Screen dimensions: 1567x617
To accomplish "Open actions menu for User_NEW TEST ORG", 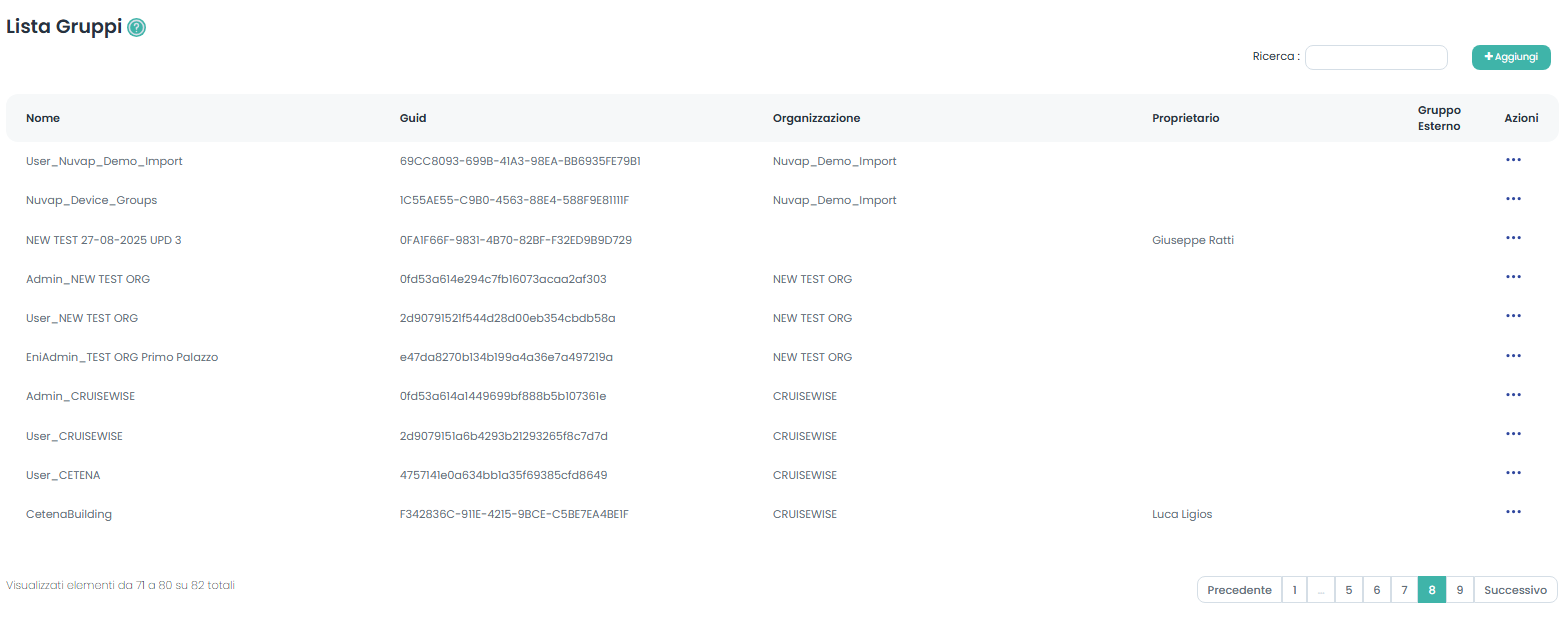I will tap(1513, 316).
